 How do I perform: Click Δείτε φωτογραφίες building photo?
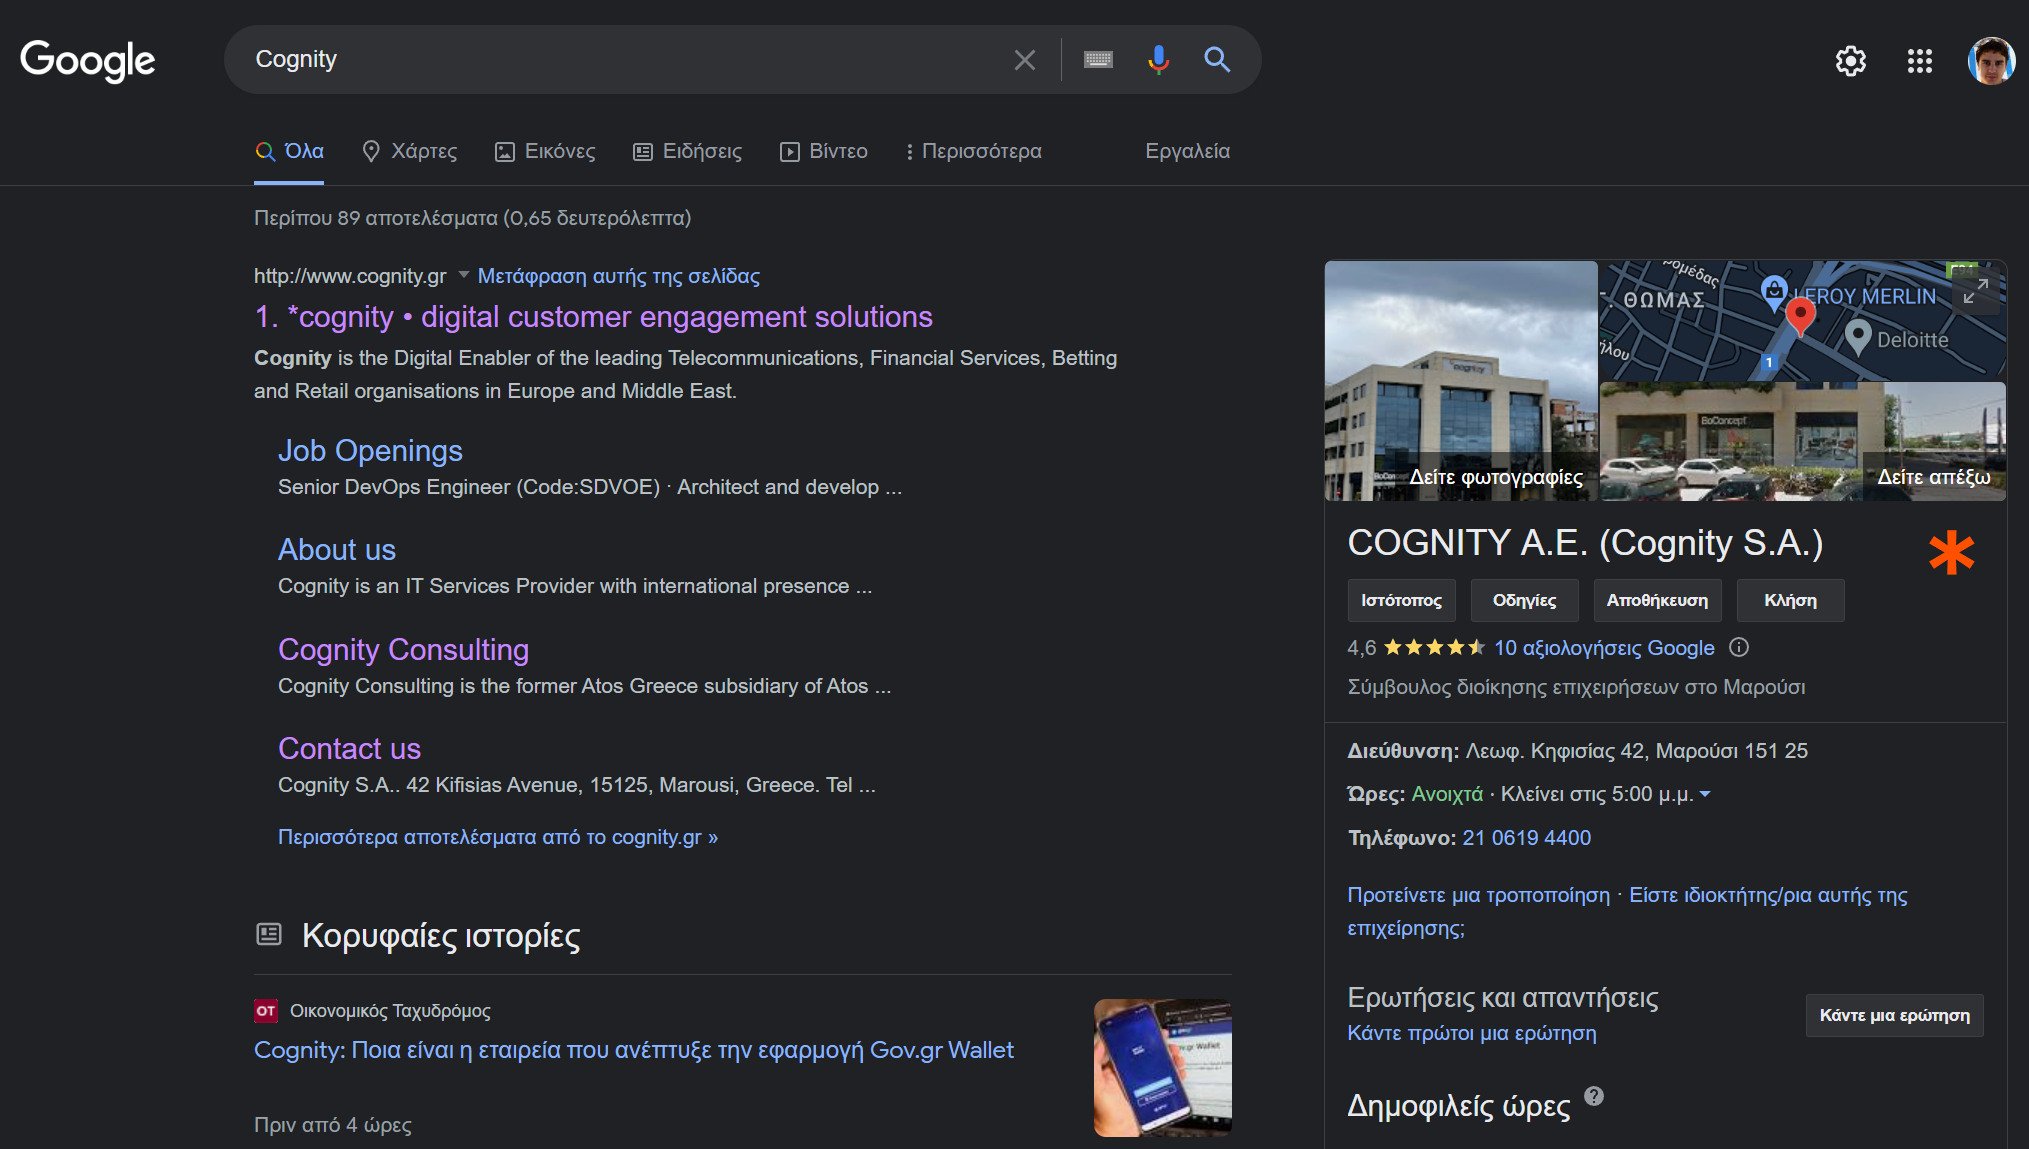click(1461, 381)
